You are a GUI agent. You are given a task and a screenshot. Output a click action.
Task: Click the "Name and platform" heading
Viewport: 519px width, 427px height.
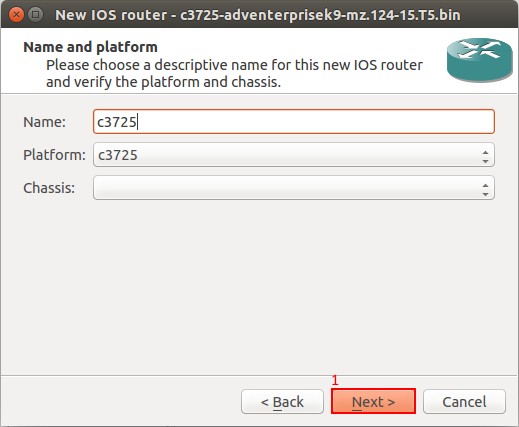(x=90, y=47)
